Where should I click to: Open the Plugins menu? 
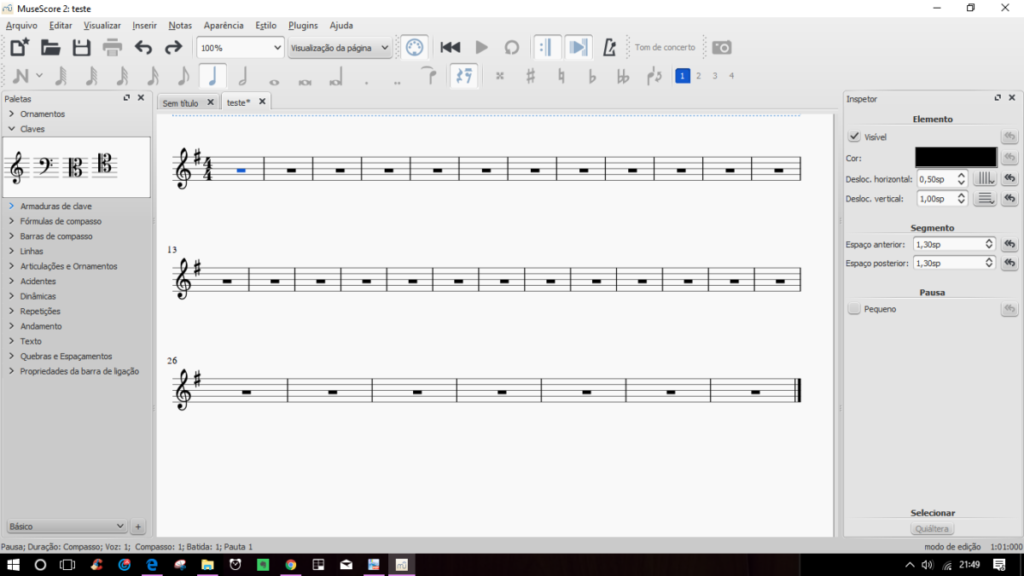302,25
